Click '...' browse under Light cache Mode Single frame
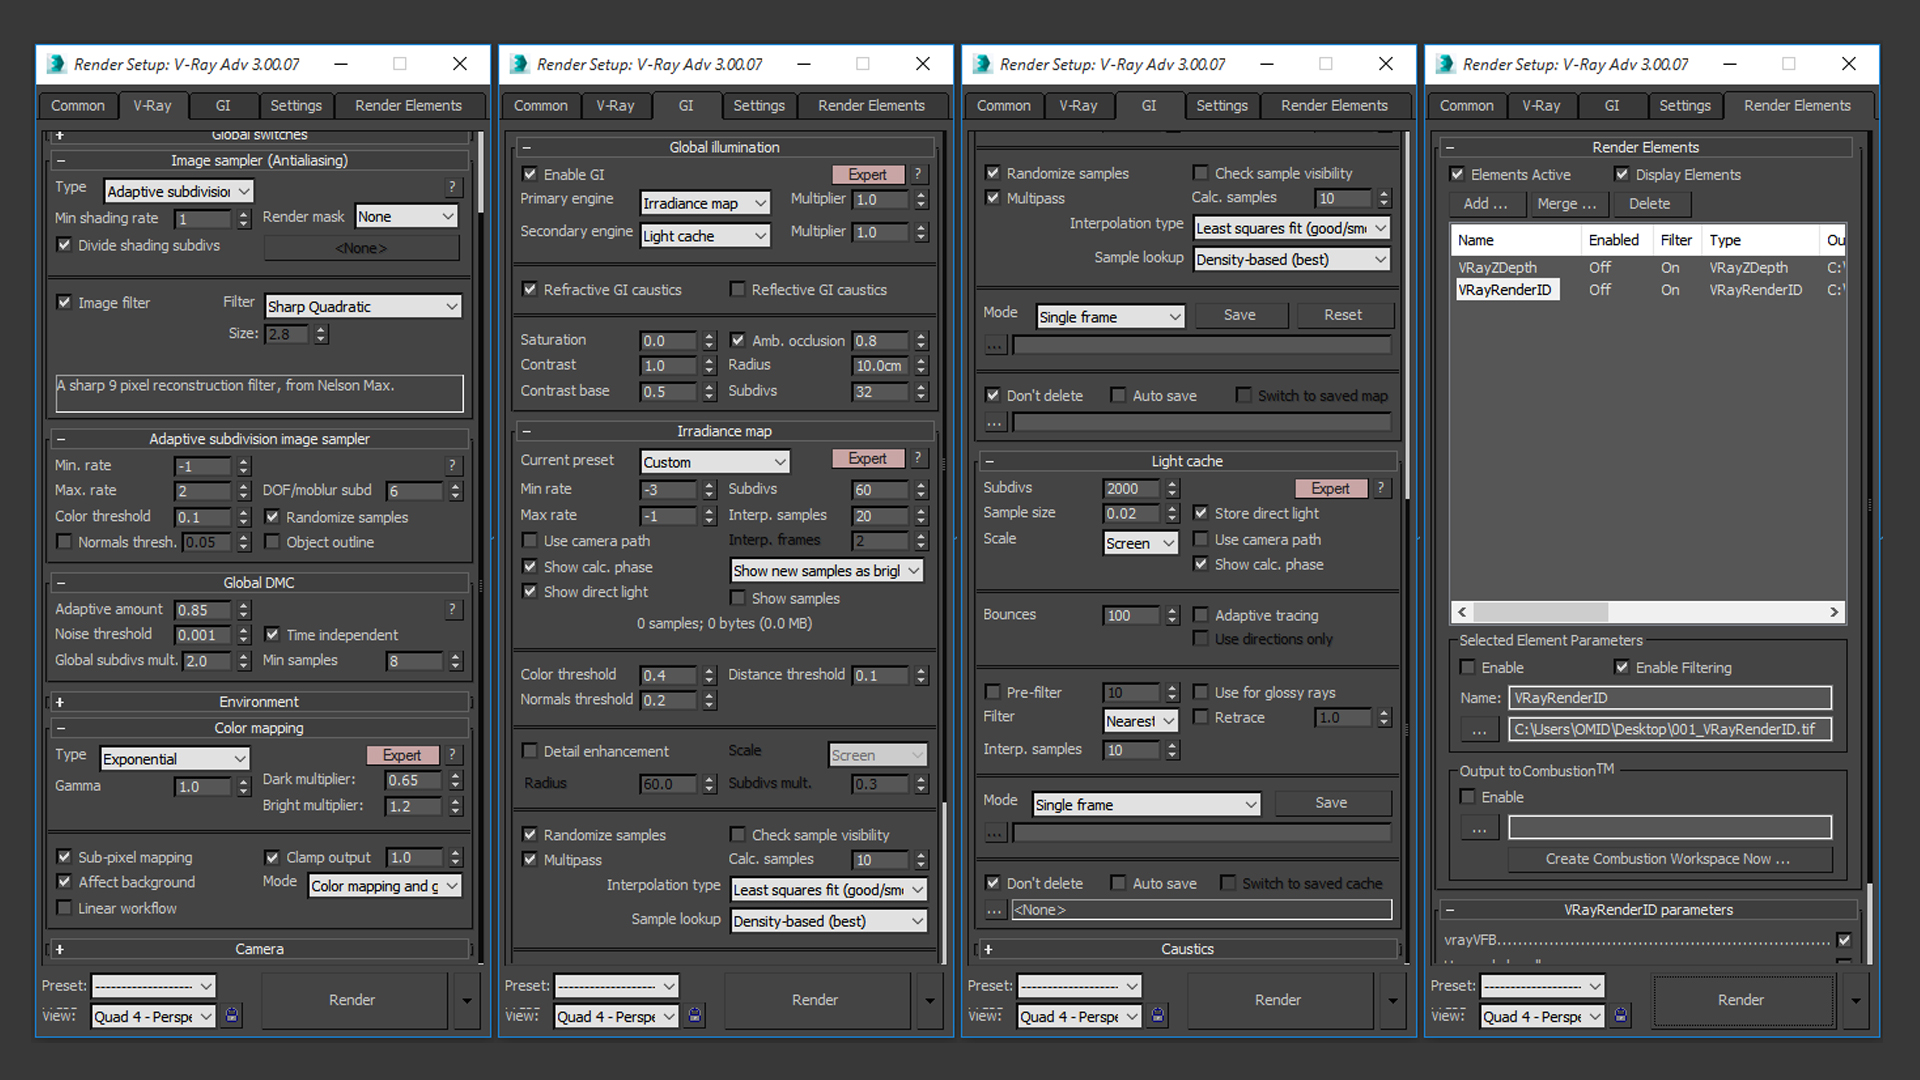 point(994,832)
